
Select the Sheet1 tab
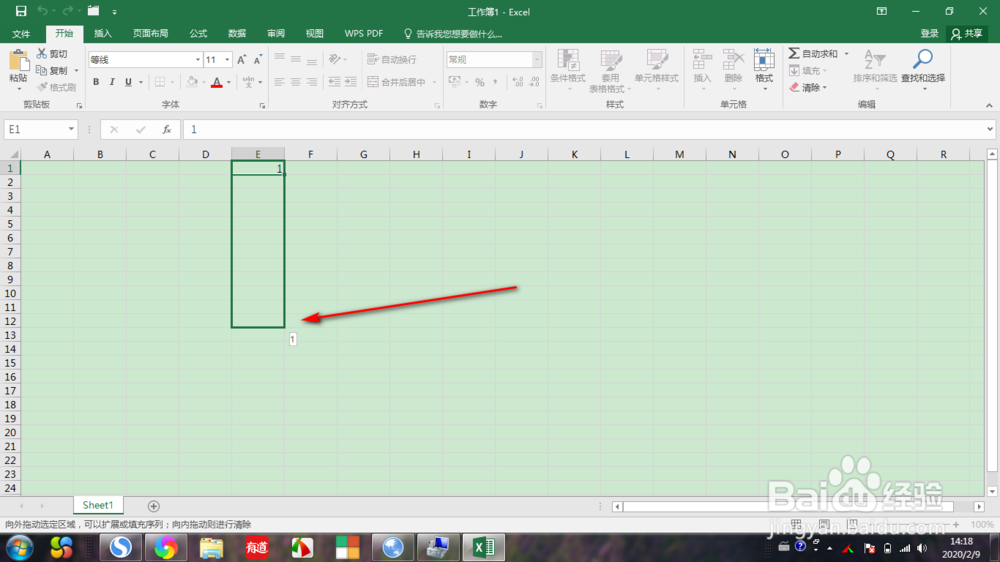98,505
